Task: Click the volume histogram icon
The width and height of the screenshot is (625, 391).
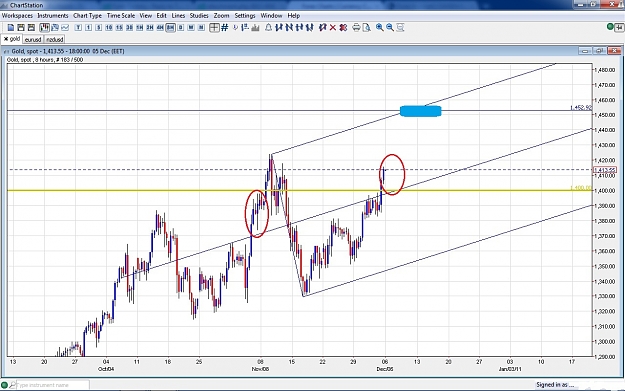Action: coord(256,28)
